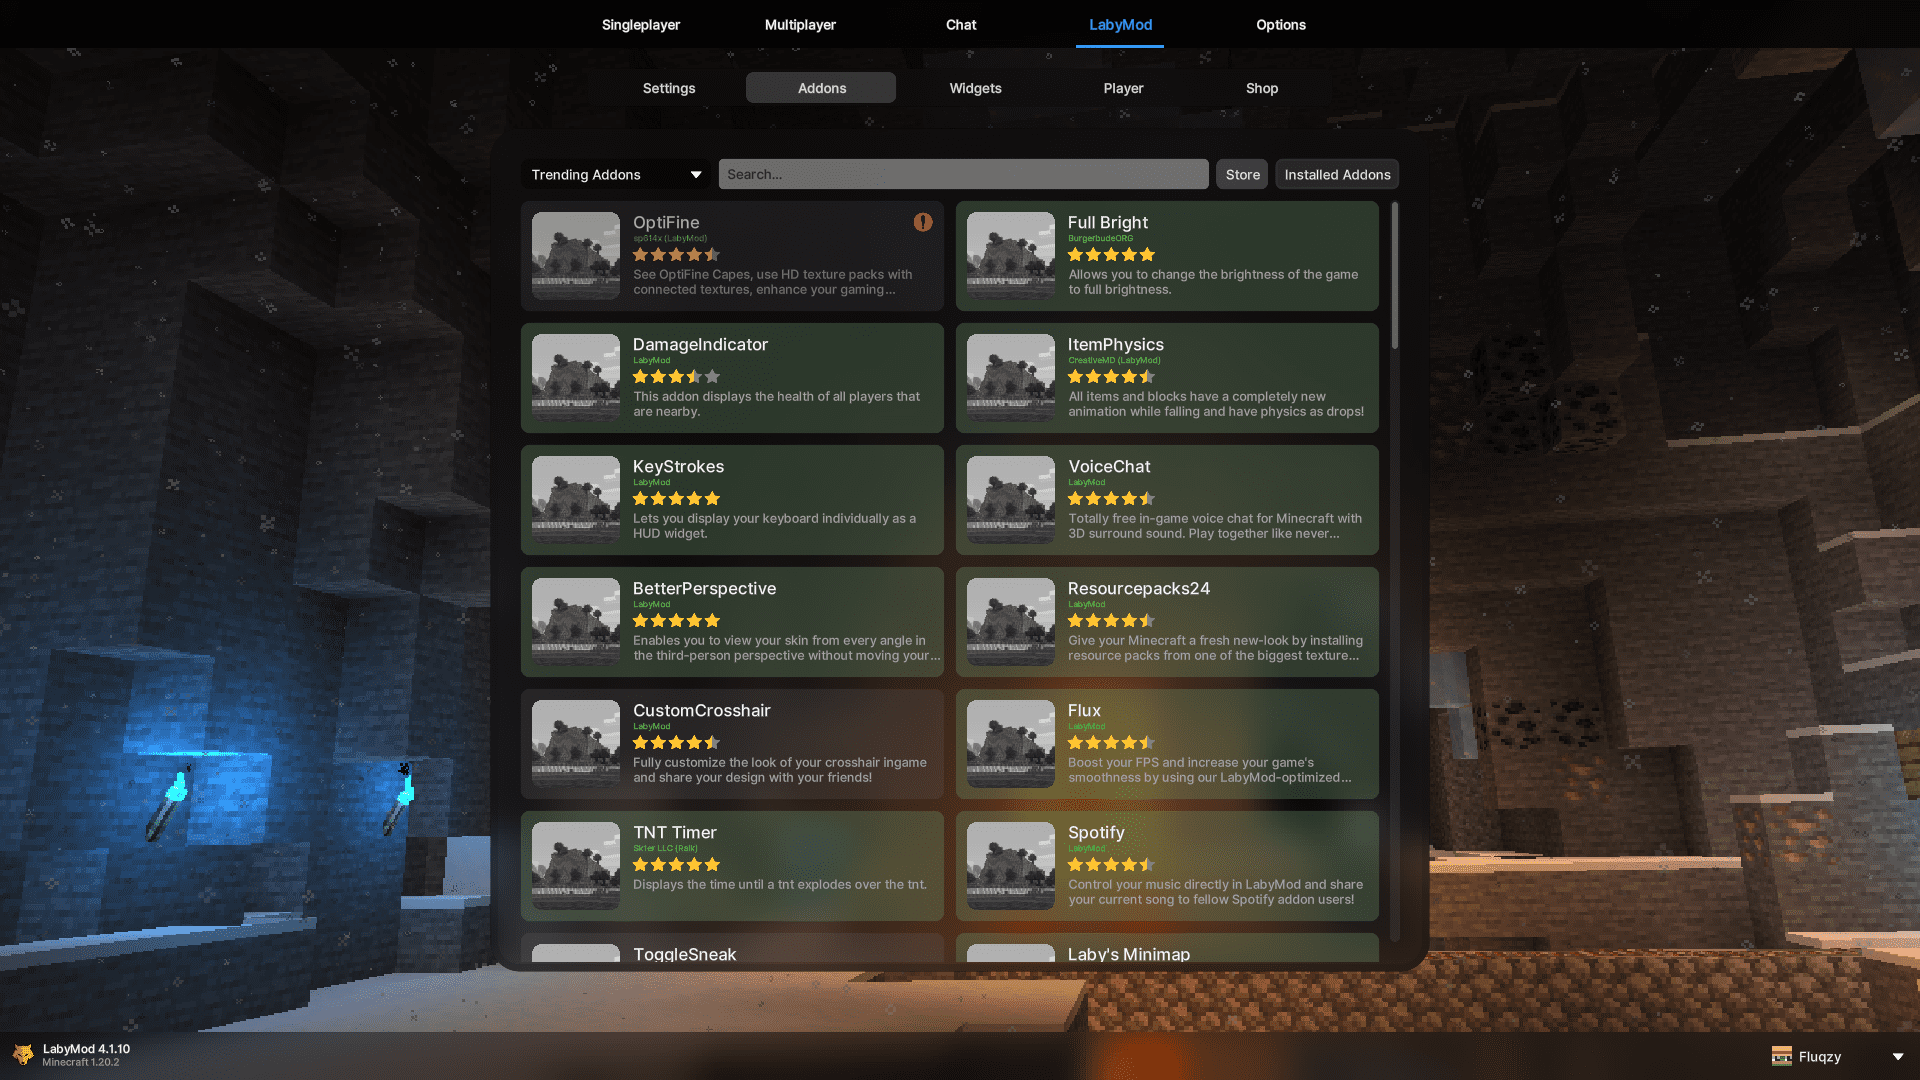Select the Addons sub-tab
Viewport: 1920px width, 1080px height.
(821, 88)
